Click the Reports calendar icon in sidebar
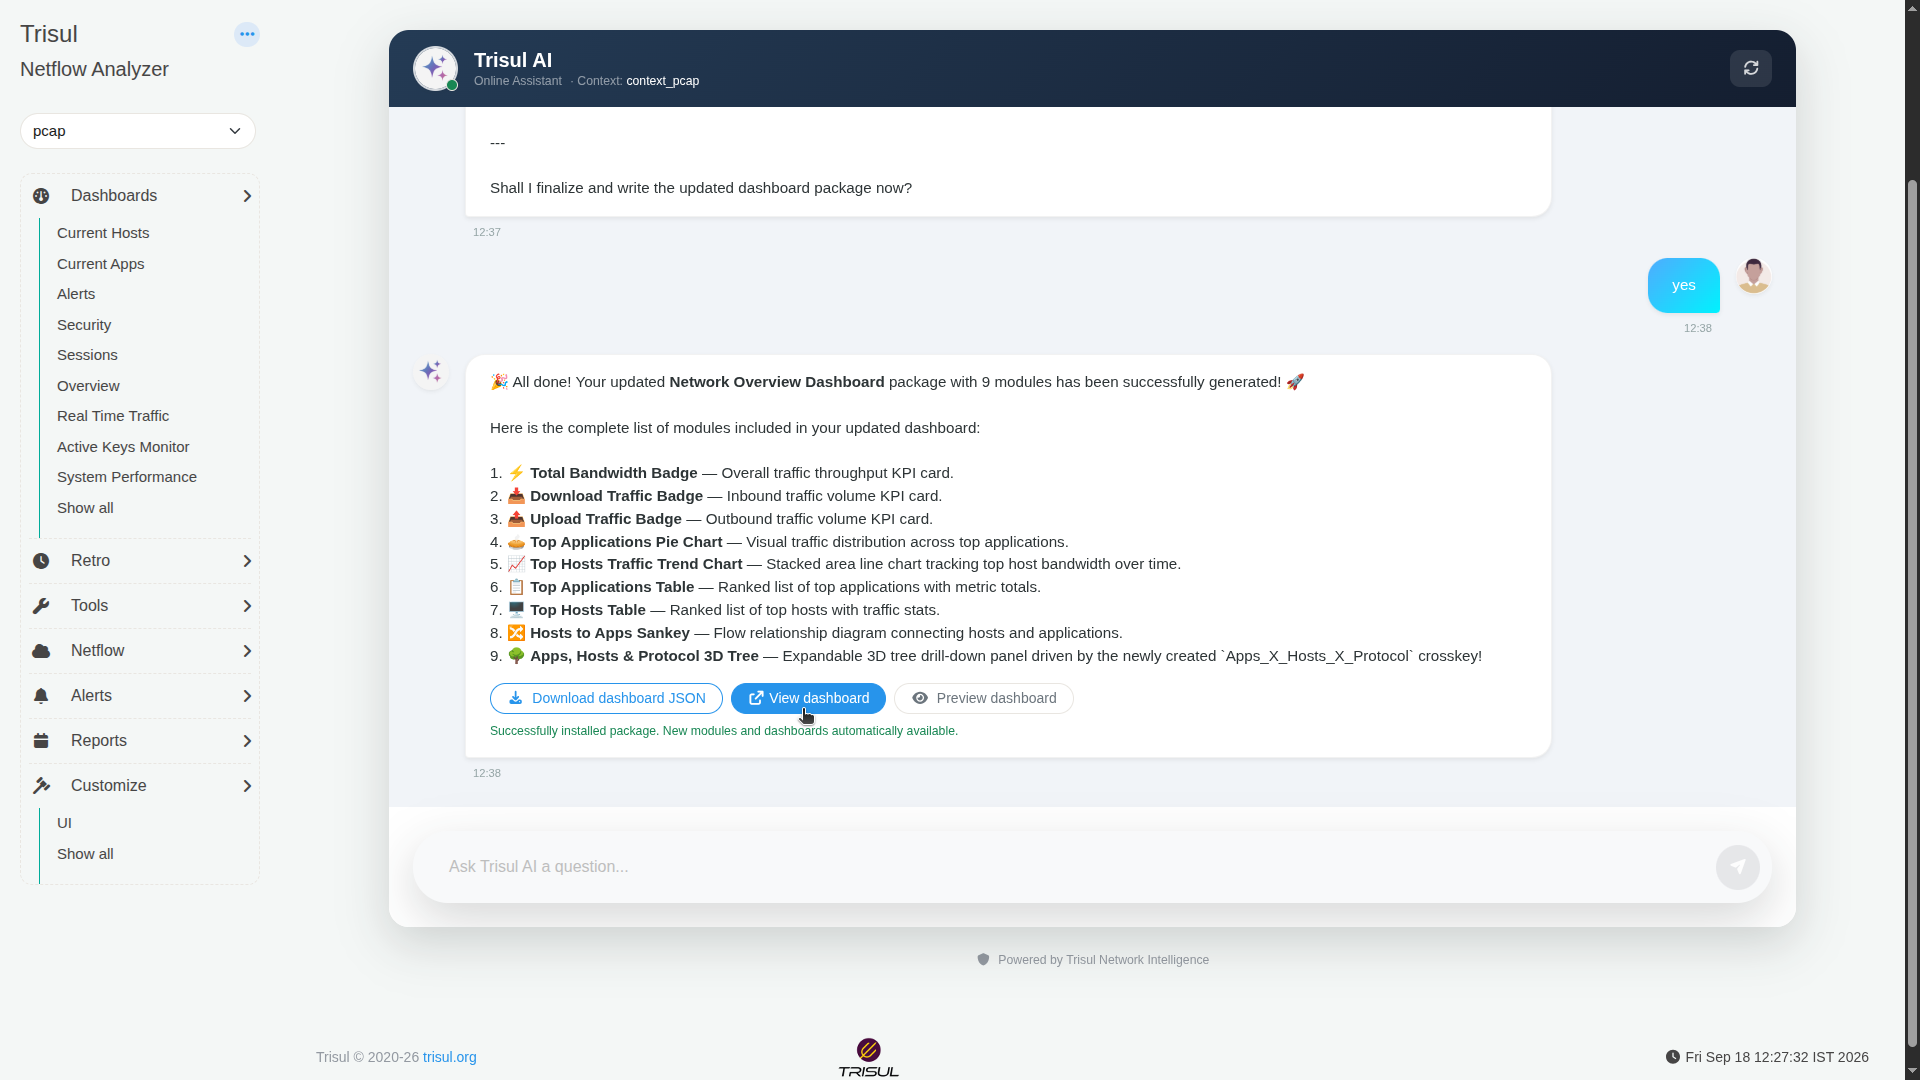Viewport: 1920px width, 1080px height. point(41,741)
